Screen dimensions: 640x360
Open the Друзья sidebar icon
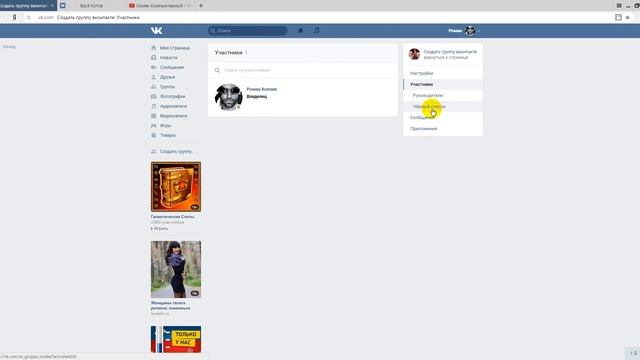(x=153, y=77)
